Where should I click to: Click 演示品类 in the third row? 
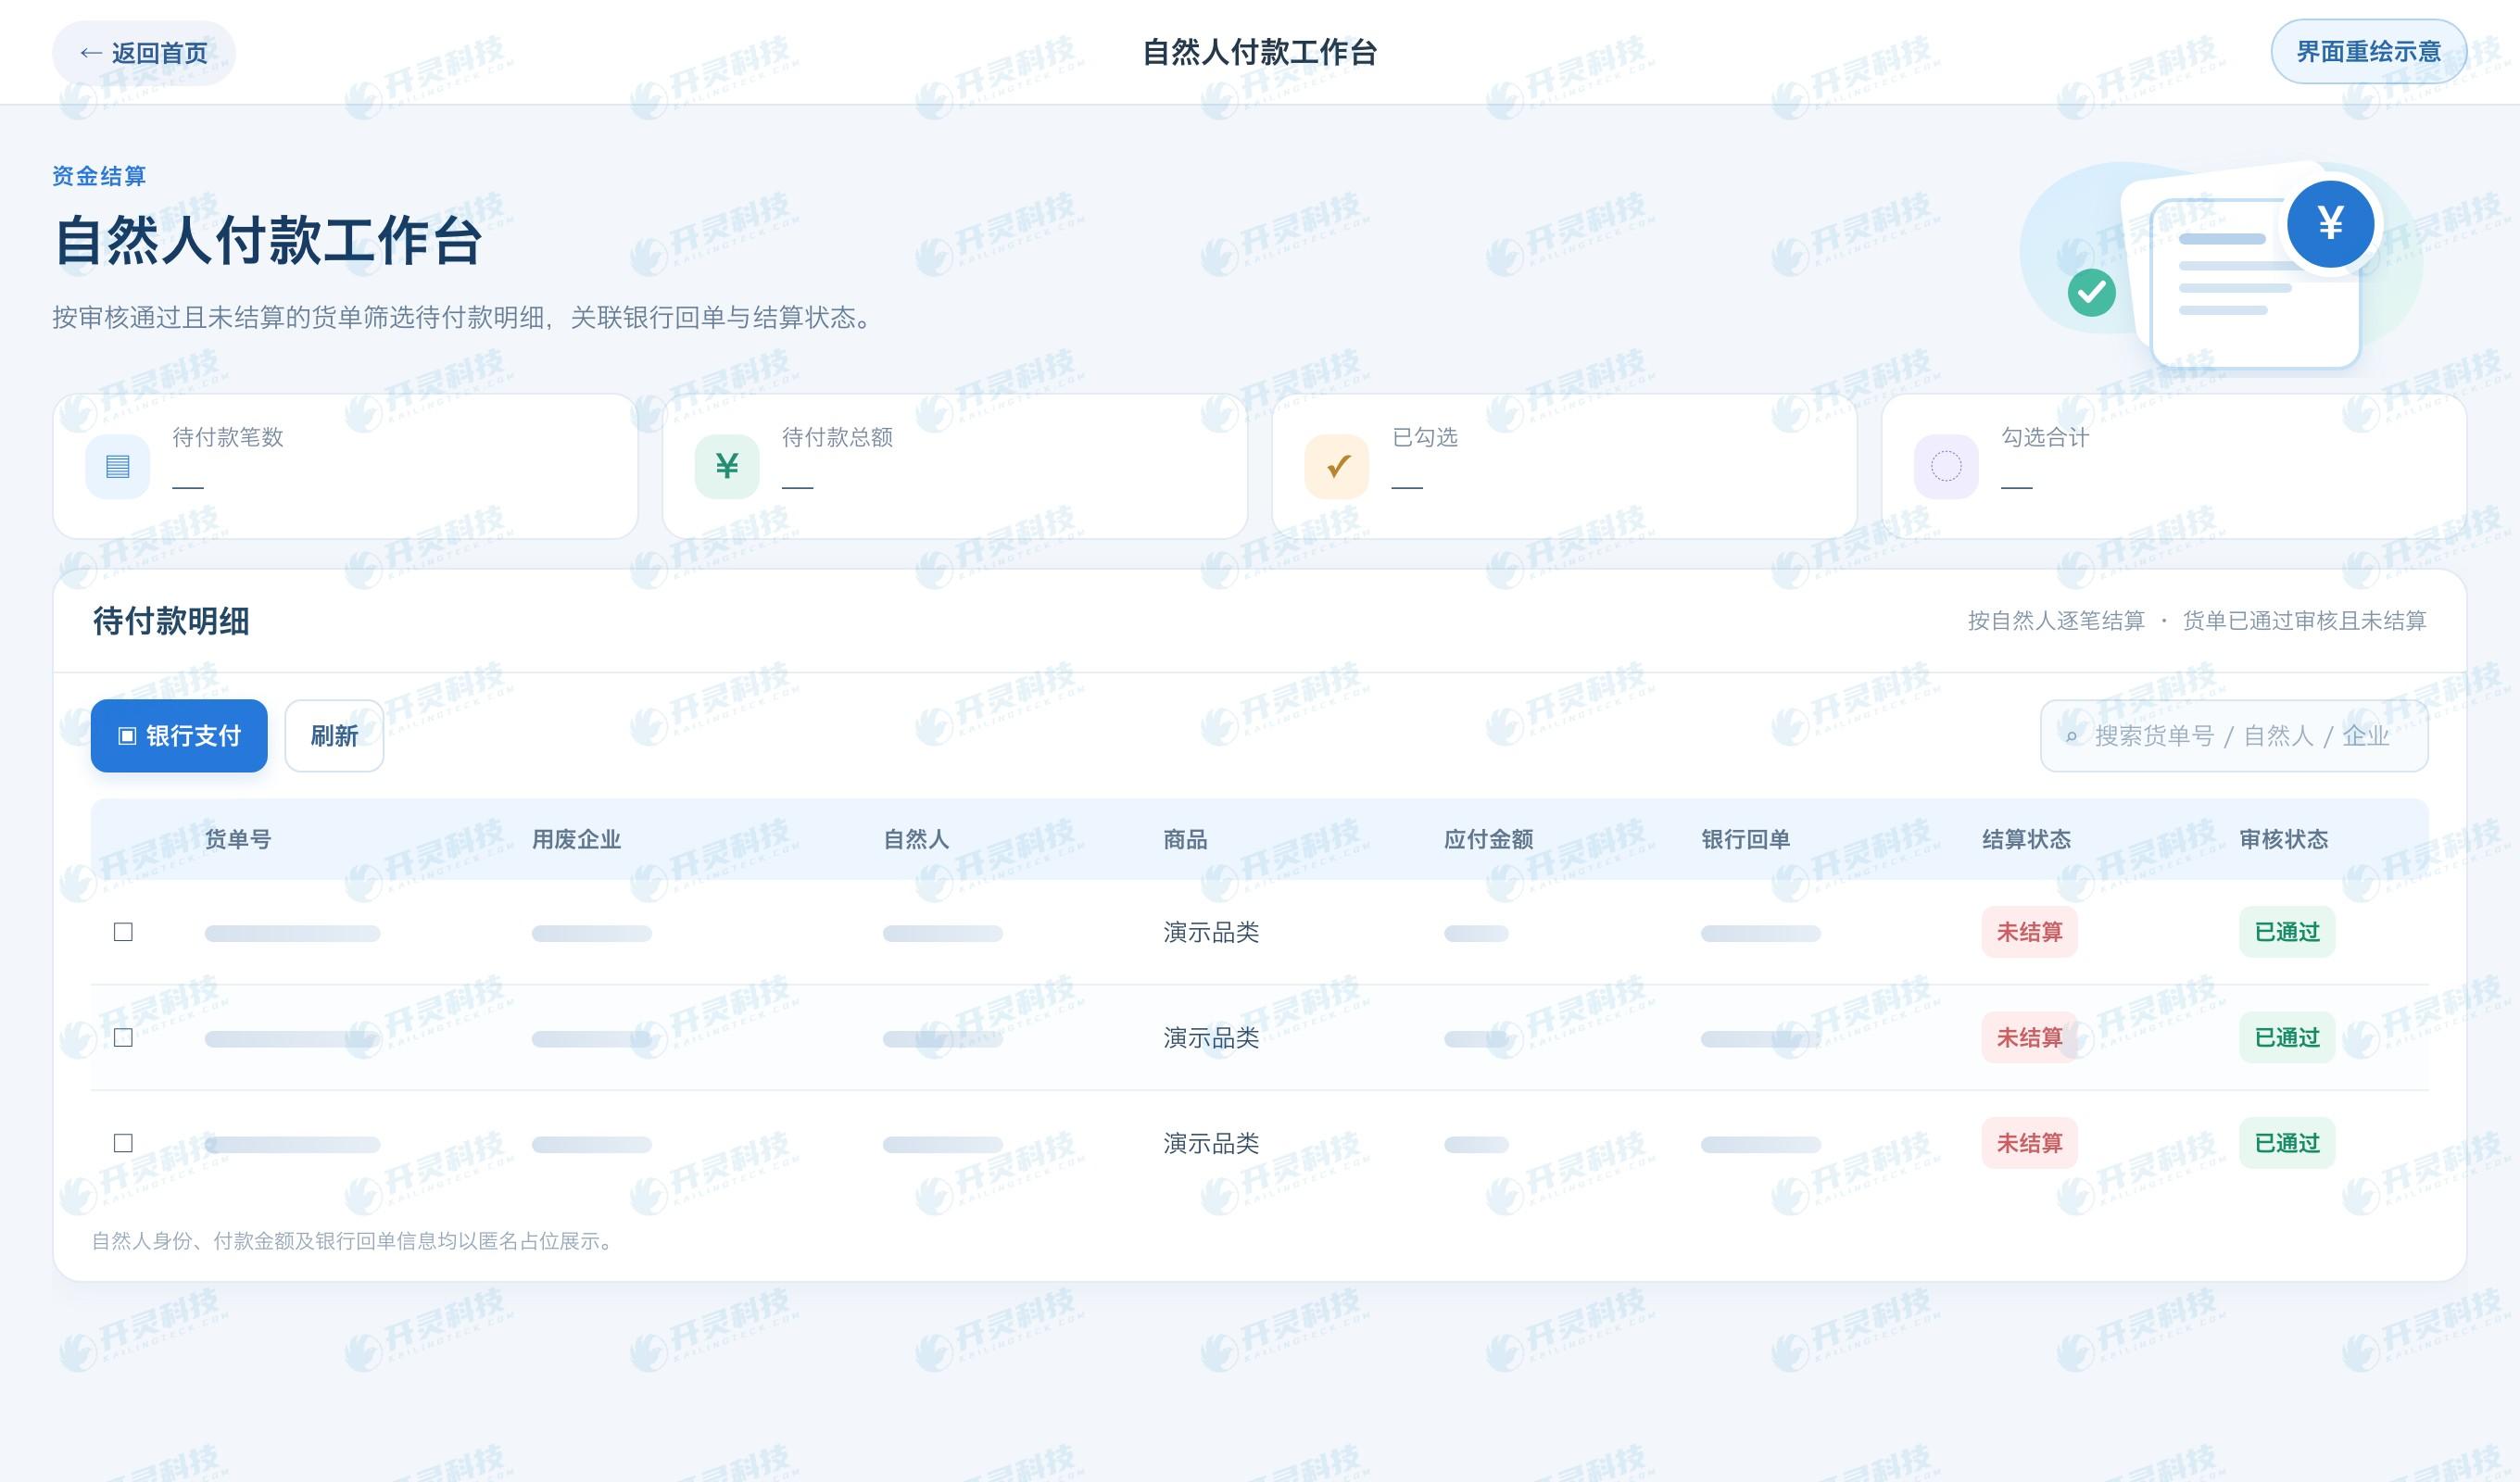[x=1211, y=1143]
